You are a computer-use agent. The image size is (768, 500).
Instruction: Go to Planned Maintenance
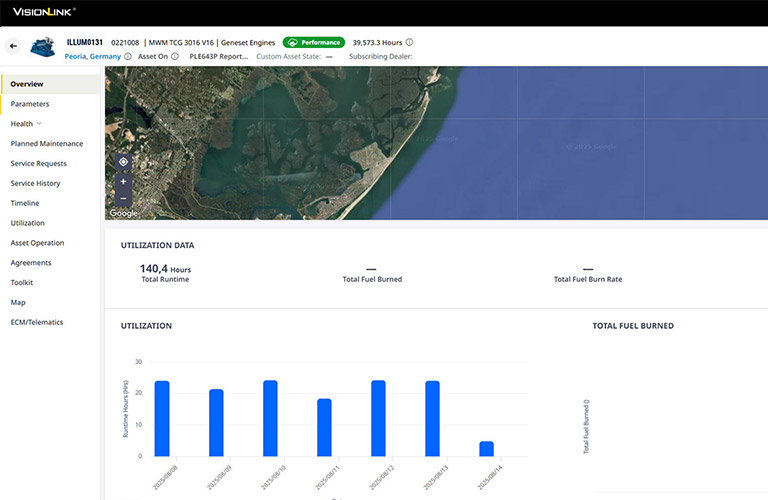click(x=47, y=144)
